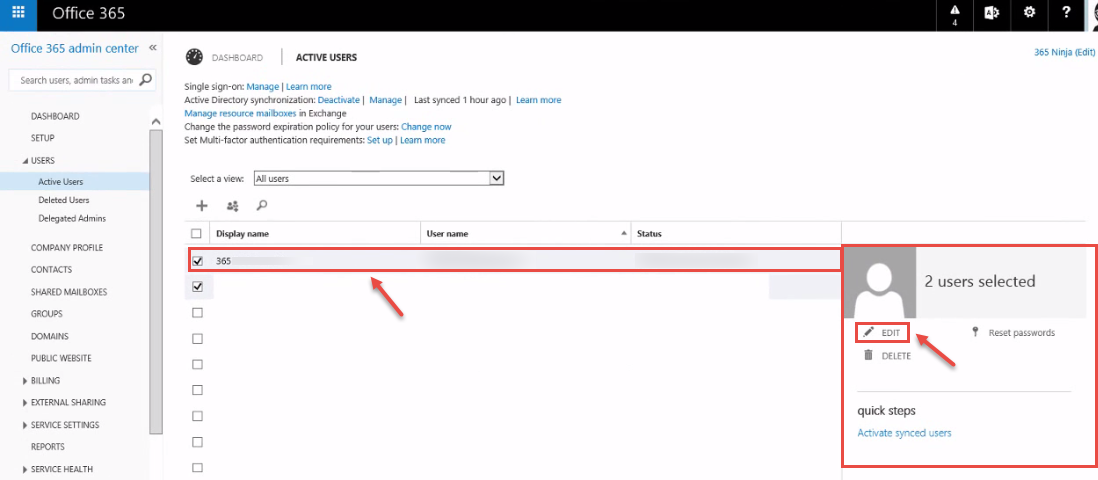Click the bulk add users icon

pyautogui.click(x=232, y=206)
